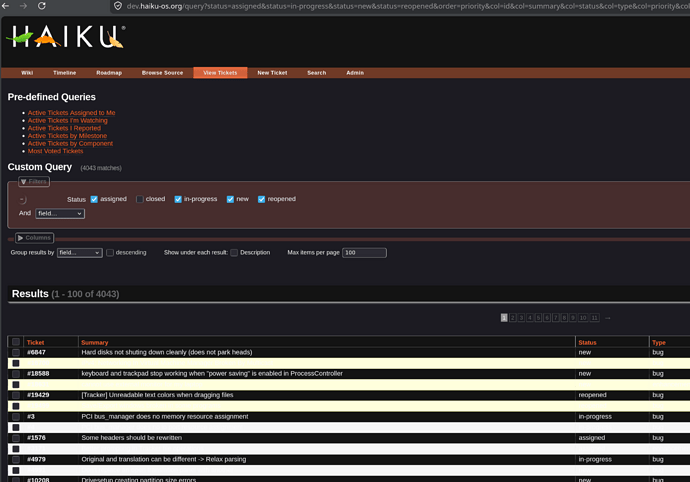
Task: Open the New Ticket tab
Action: click(272, 73)
